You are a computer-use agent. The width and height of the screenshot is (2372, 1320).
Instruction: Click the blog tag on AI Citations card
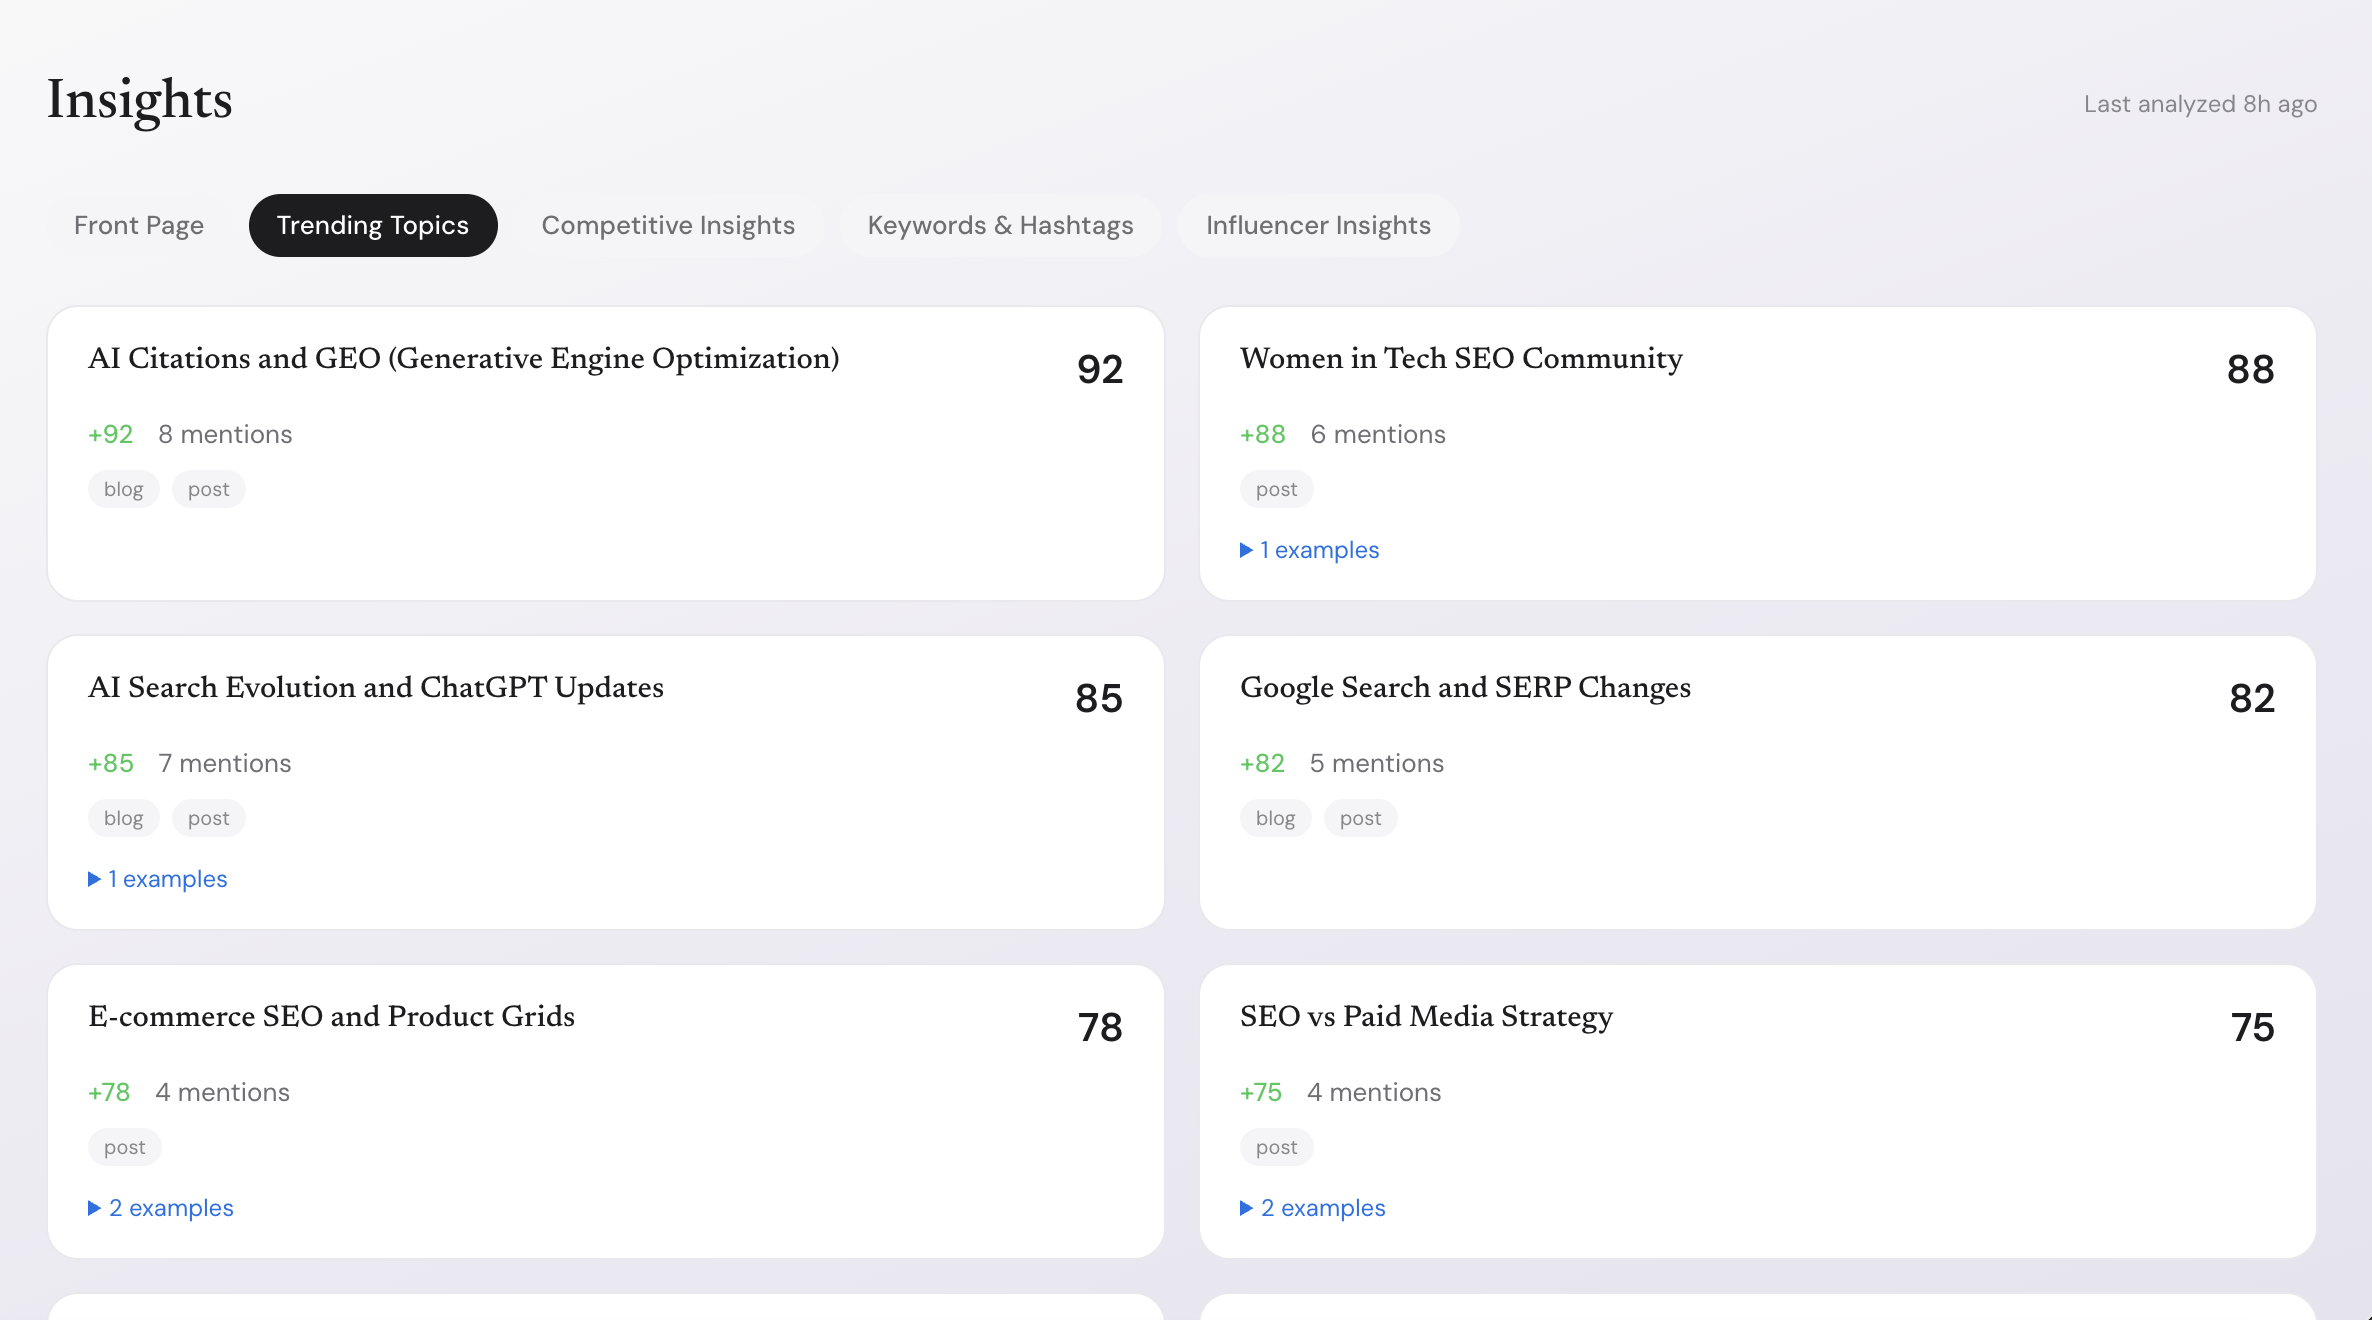coord(123,489)
